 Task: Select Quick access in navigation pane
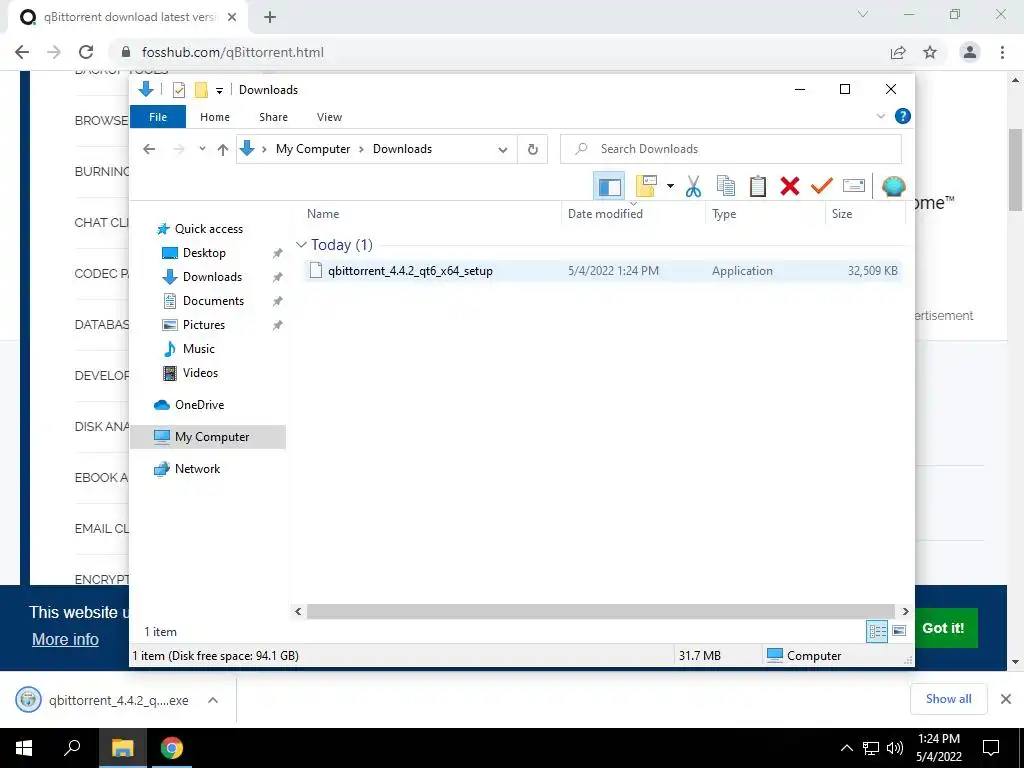(x=208, y=229)
